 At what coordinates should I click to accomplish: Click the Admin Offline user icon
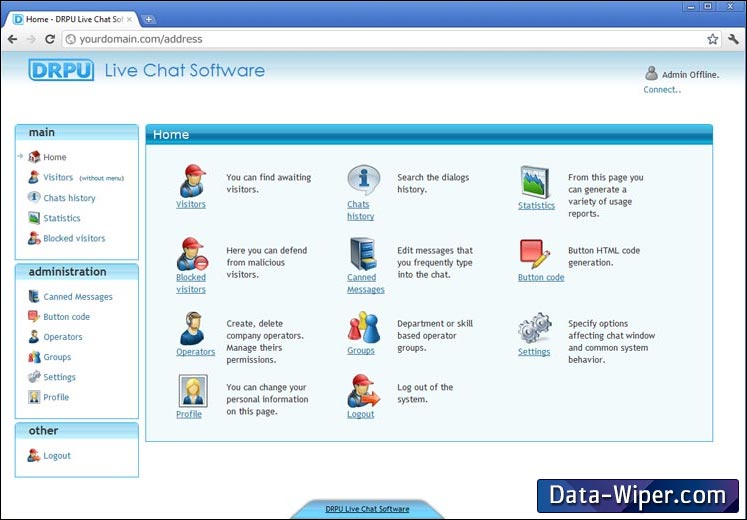(x=651, y=73)
